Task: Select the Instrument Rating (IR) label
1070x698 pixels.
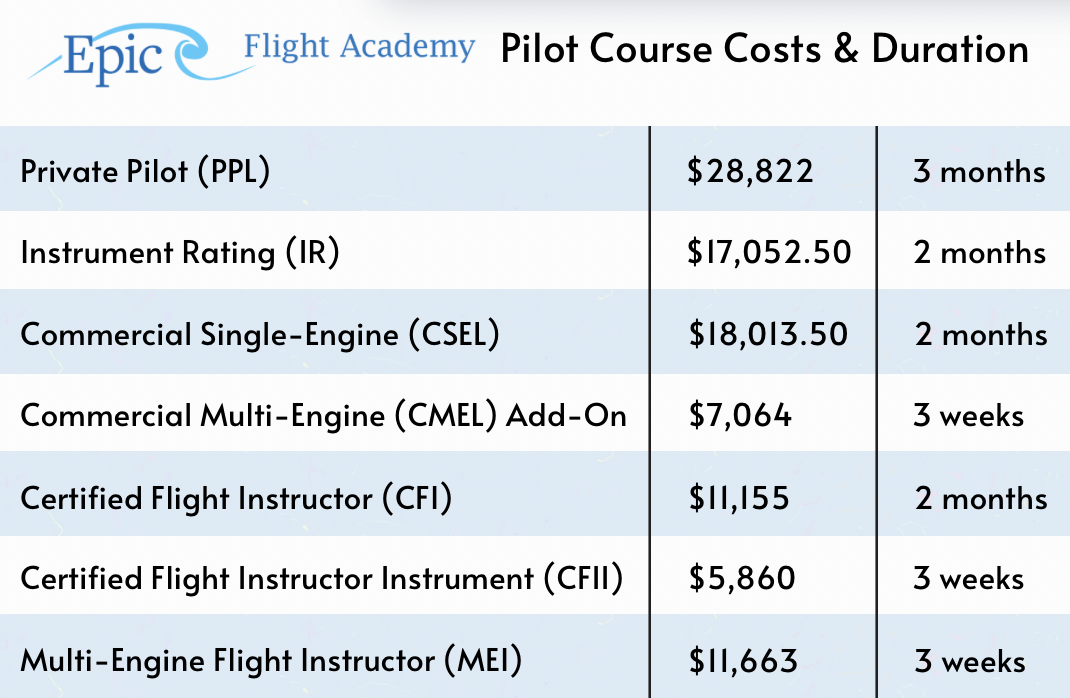Action: click(x=180, y=252)
